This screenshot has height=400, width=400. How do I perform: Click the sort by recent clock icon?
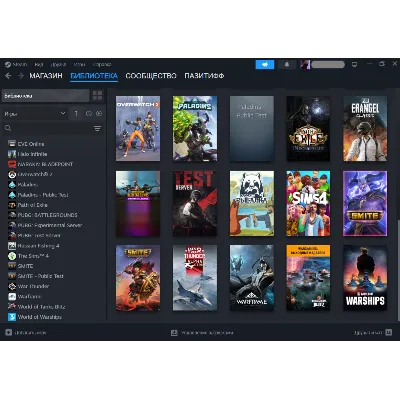pos(89,114)
